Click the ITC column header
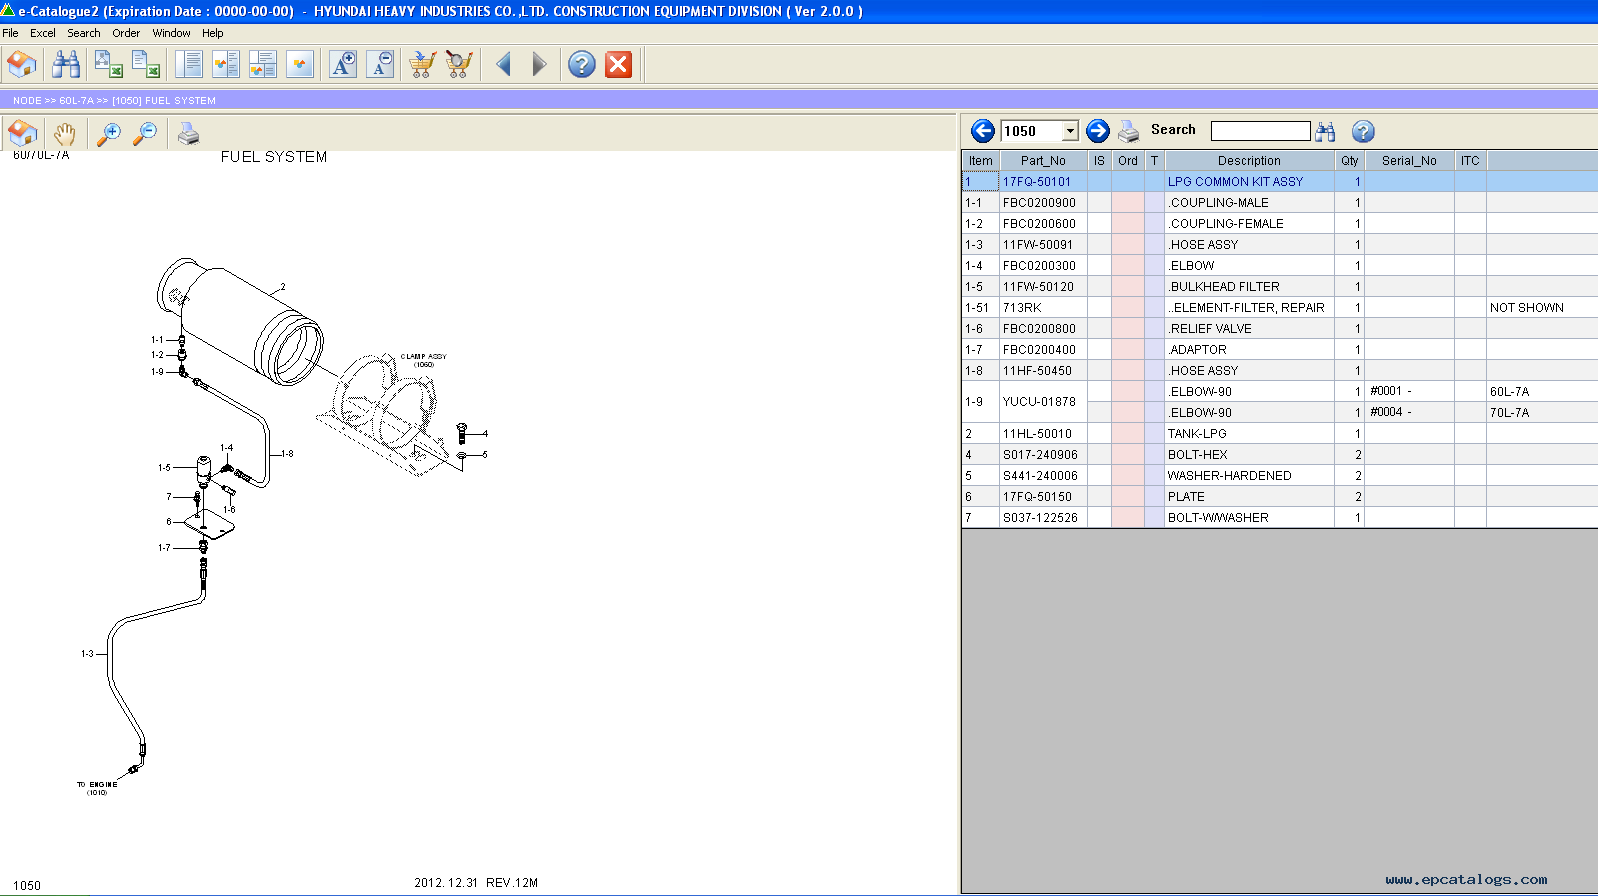Image resolution: width=1598 pixels, height=896 pixels. coord(1470,161)
